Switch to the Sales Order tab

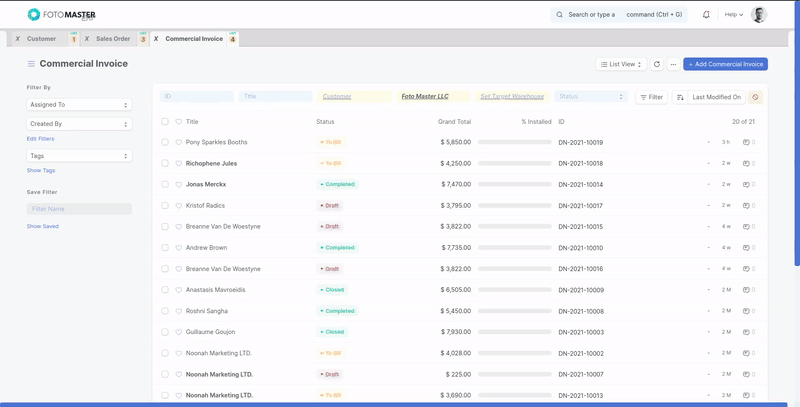pos(113,39)
